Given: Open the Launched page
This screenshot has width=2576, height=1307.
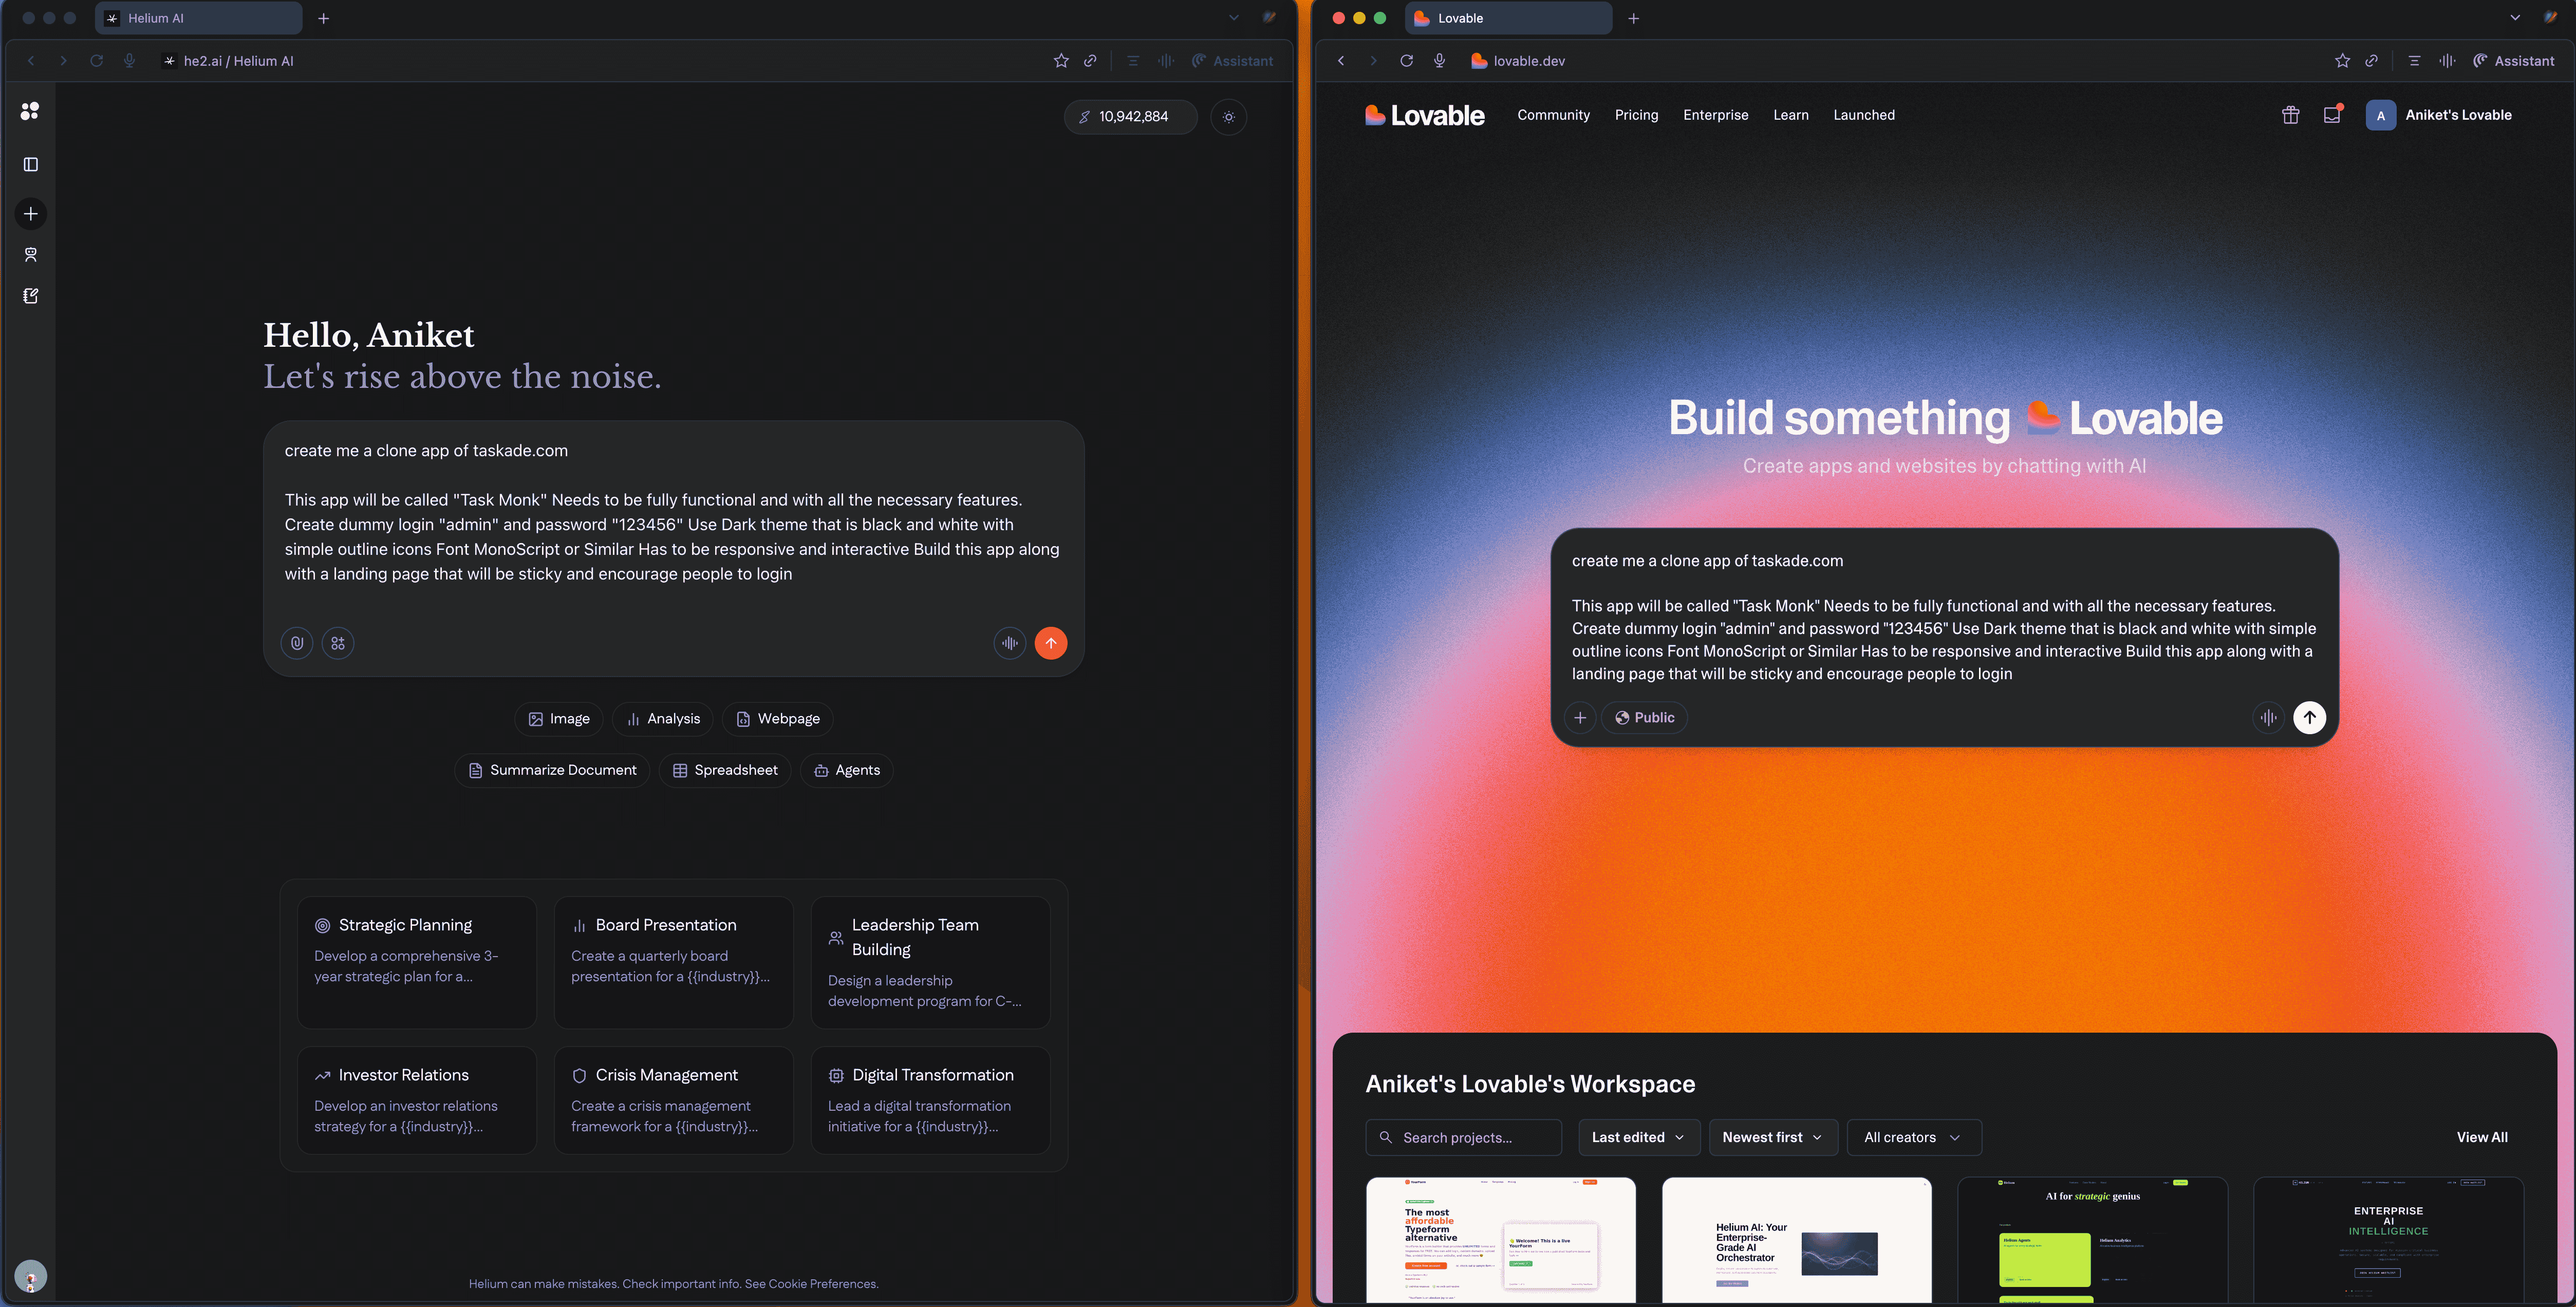Looking at the screenshot, I should pos(1863,115).
